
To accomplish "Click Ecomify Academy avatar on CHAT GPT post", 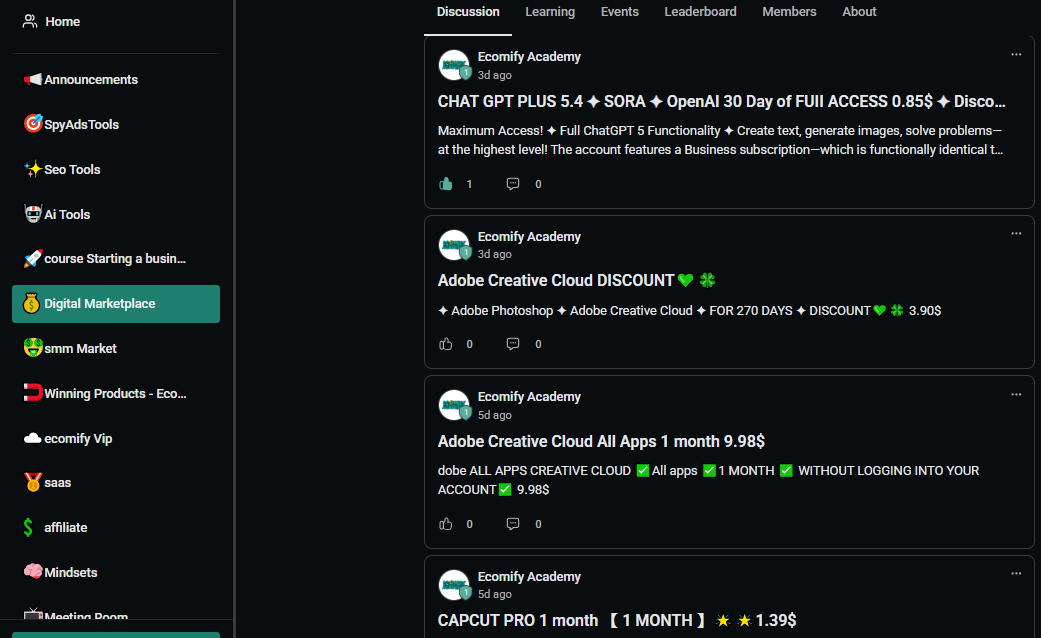I will click(x=454, y=65).
